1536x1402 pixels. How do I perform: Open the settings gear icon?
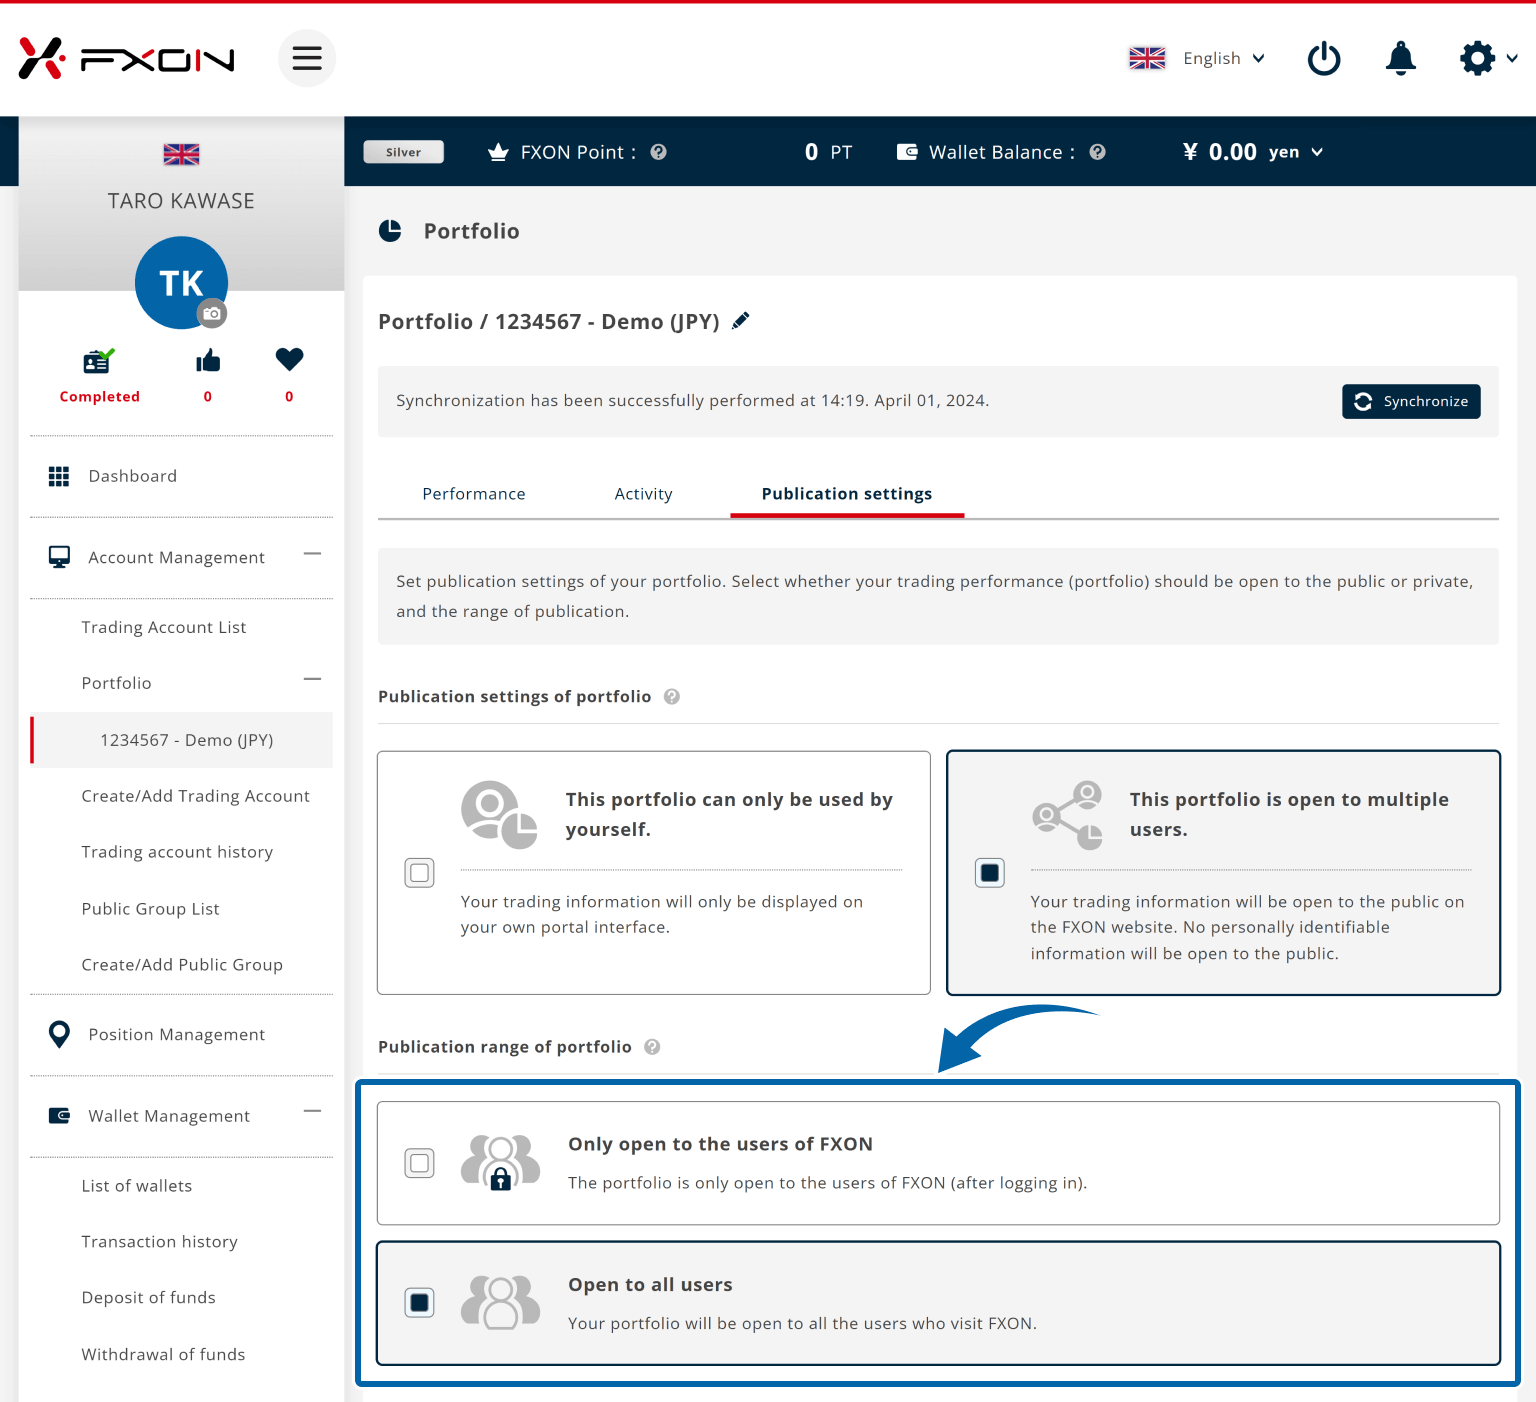(x=1477, y=58)
